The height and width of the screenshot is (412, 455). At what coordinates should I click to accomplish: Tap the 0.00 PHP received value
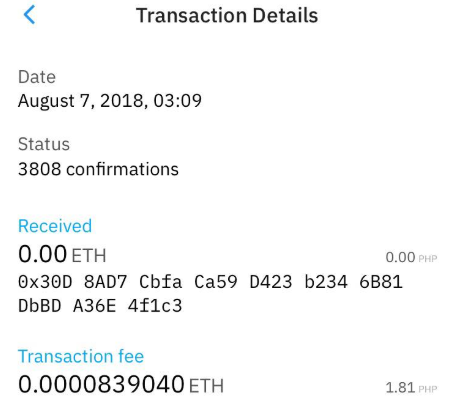click(411, 257)
